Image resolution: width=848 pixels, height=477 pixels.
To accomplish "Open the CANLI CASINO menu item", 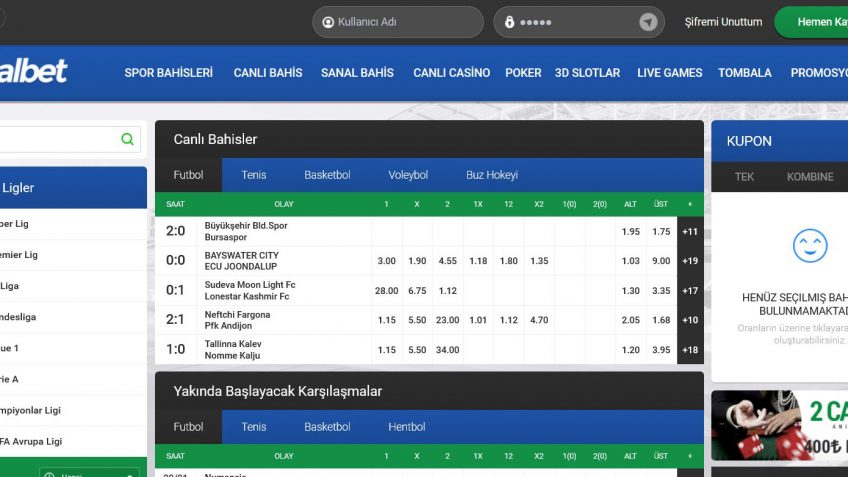I will [451, 73].
